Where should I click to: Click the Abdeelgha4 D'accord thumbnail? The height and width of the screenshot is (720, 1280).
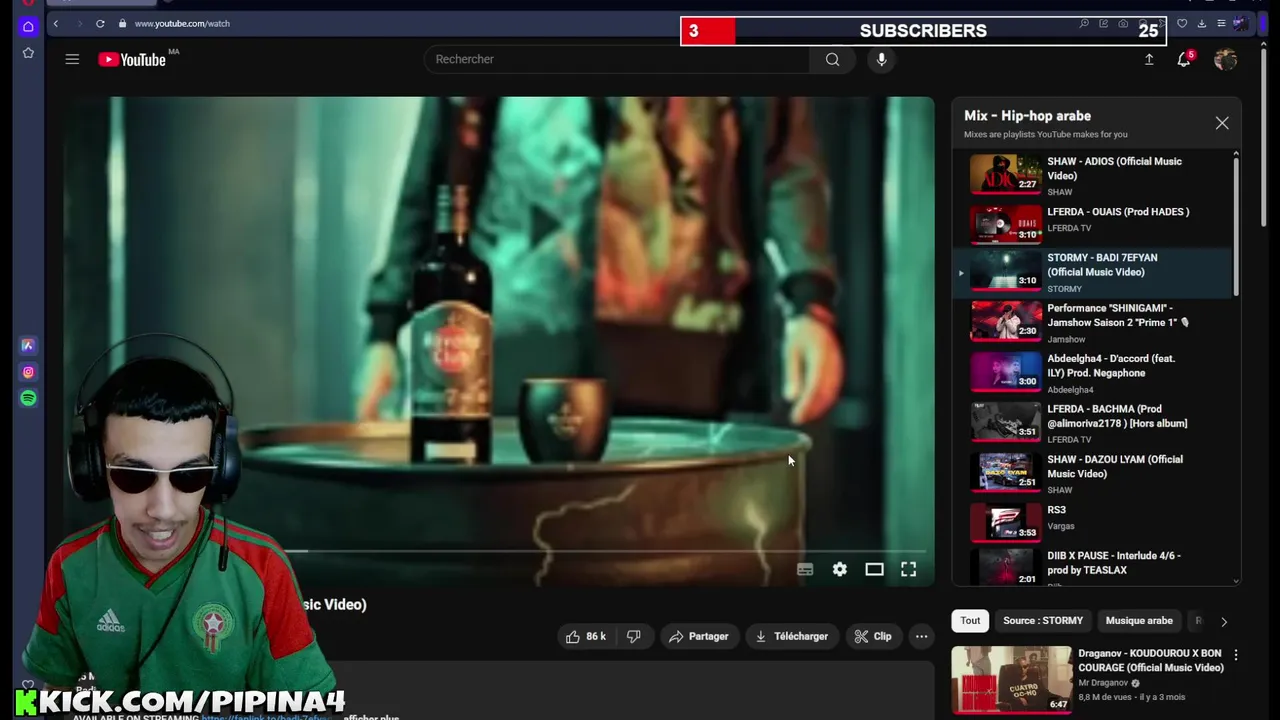coord(1005,371)
